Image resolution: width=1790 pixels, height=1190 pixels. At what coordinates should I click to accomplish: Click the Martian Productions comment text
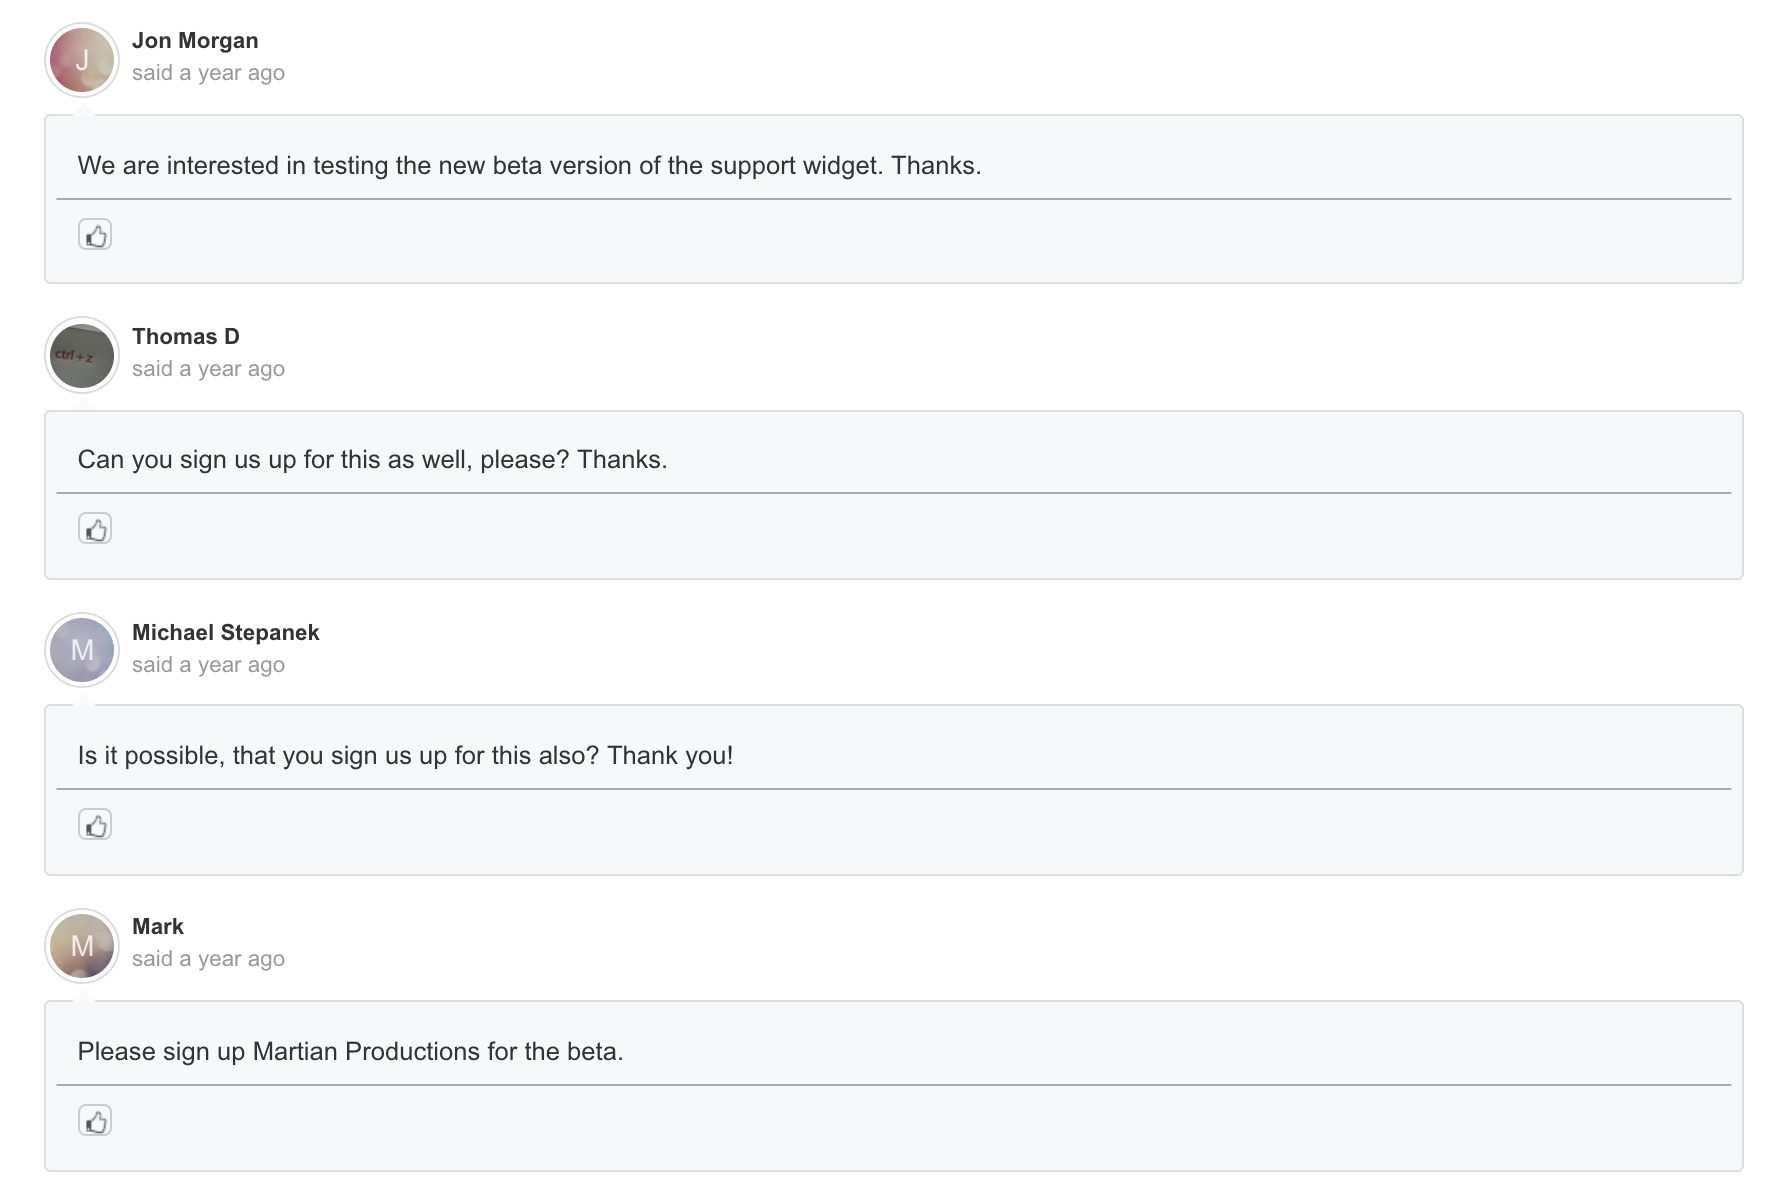click(x=350, y=1052)
